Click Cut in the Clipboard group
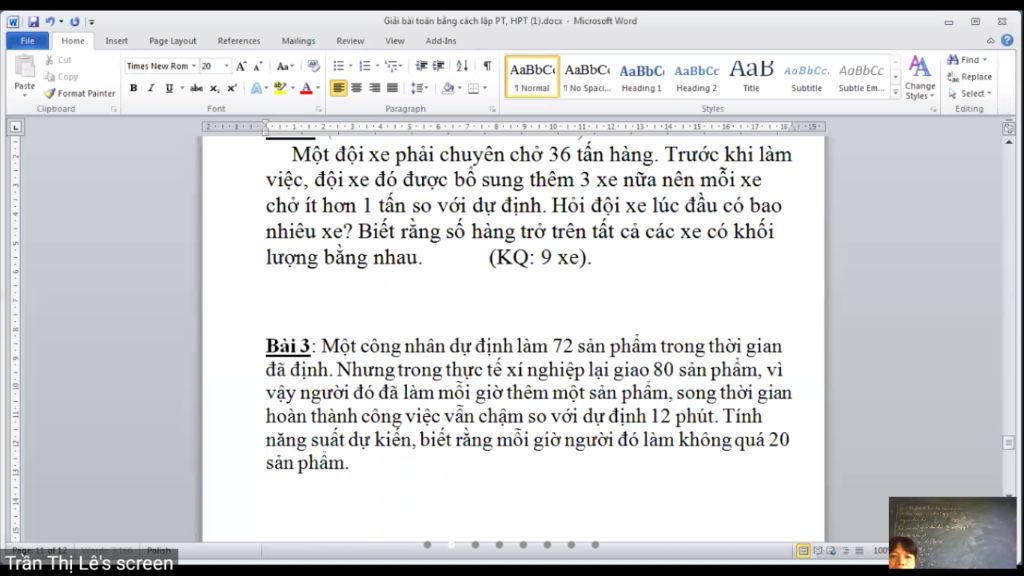 [x=58, y=59]
